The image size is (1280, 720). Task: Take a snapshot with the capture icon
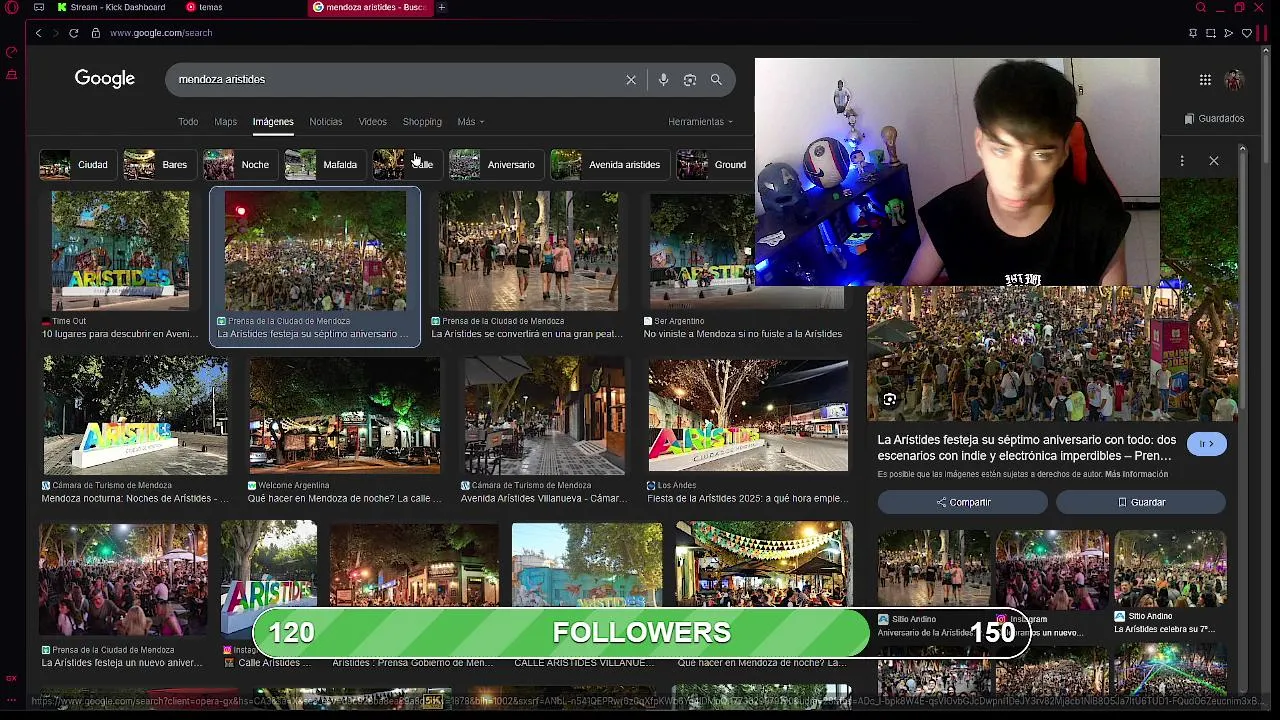[1210, 33]
